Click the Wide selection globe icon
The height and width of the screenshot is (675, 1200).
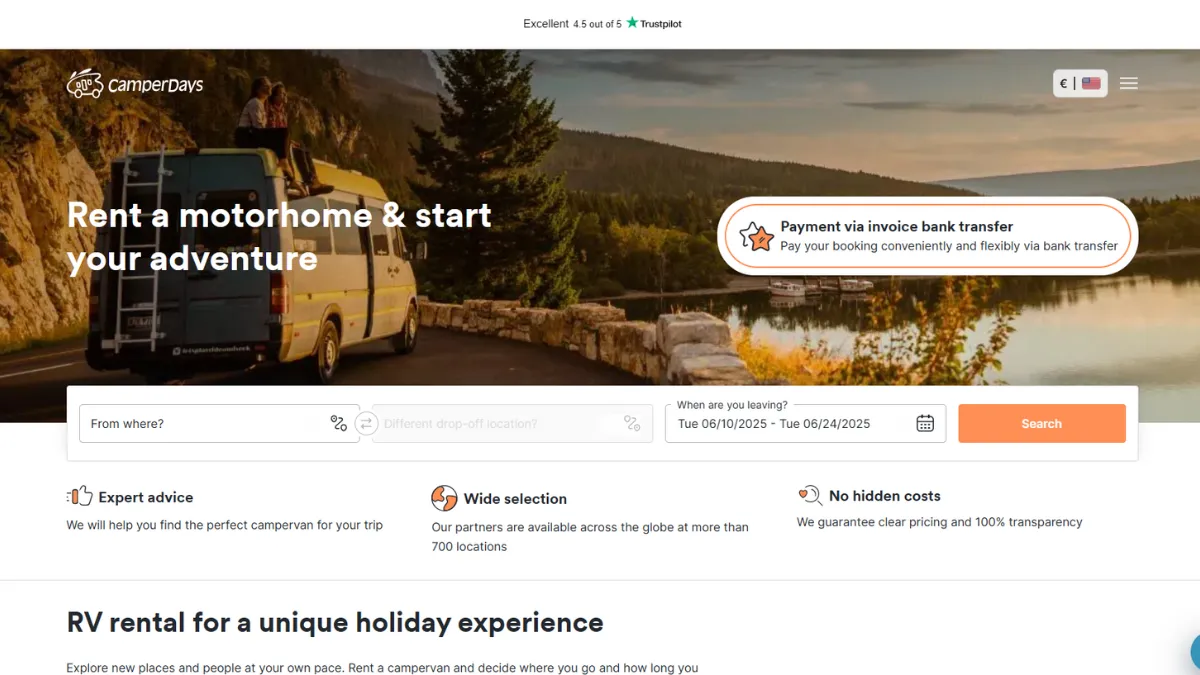[444, 498]
